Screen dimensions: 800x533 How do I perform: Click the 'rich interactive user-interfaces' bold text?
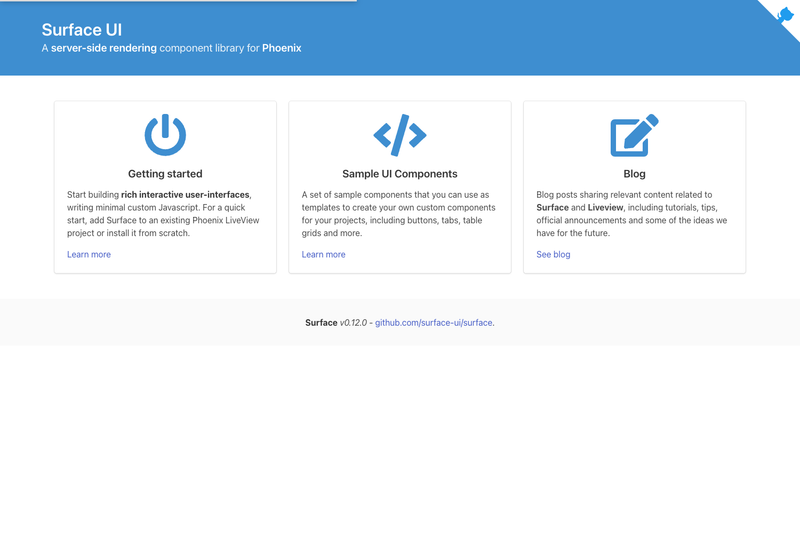185,195
